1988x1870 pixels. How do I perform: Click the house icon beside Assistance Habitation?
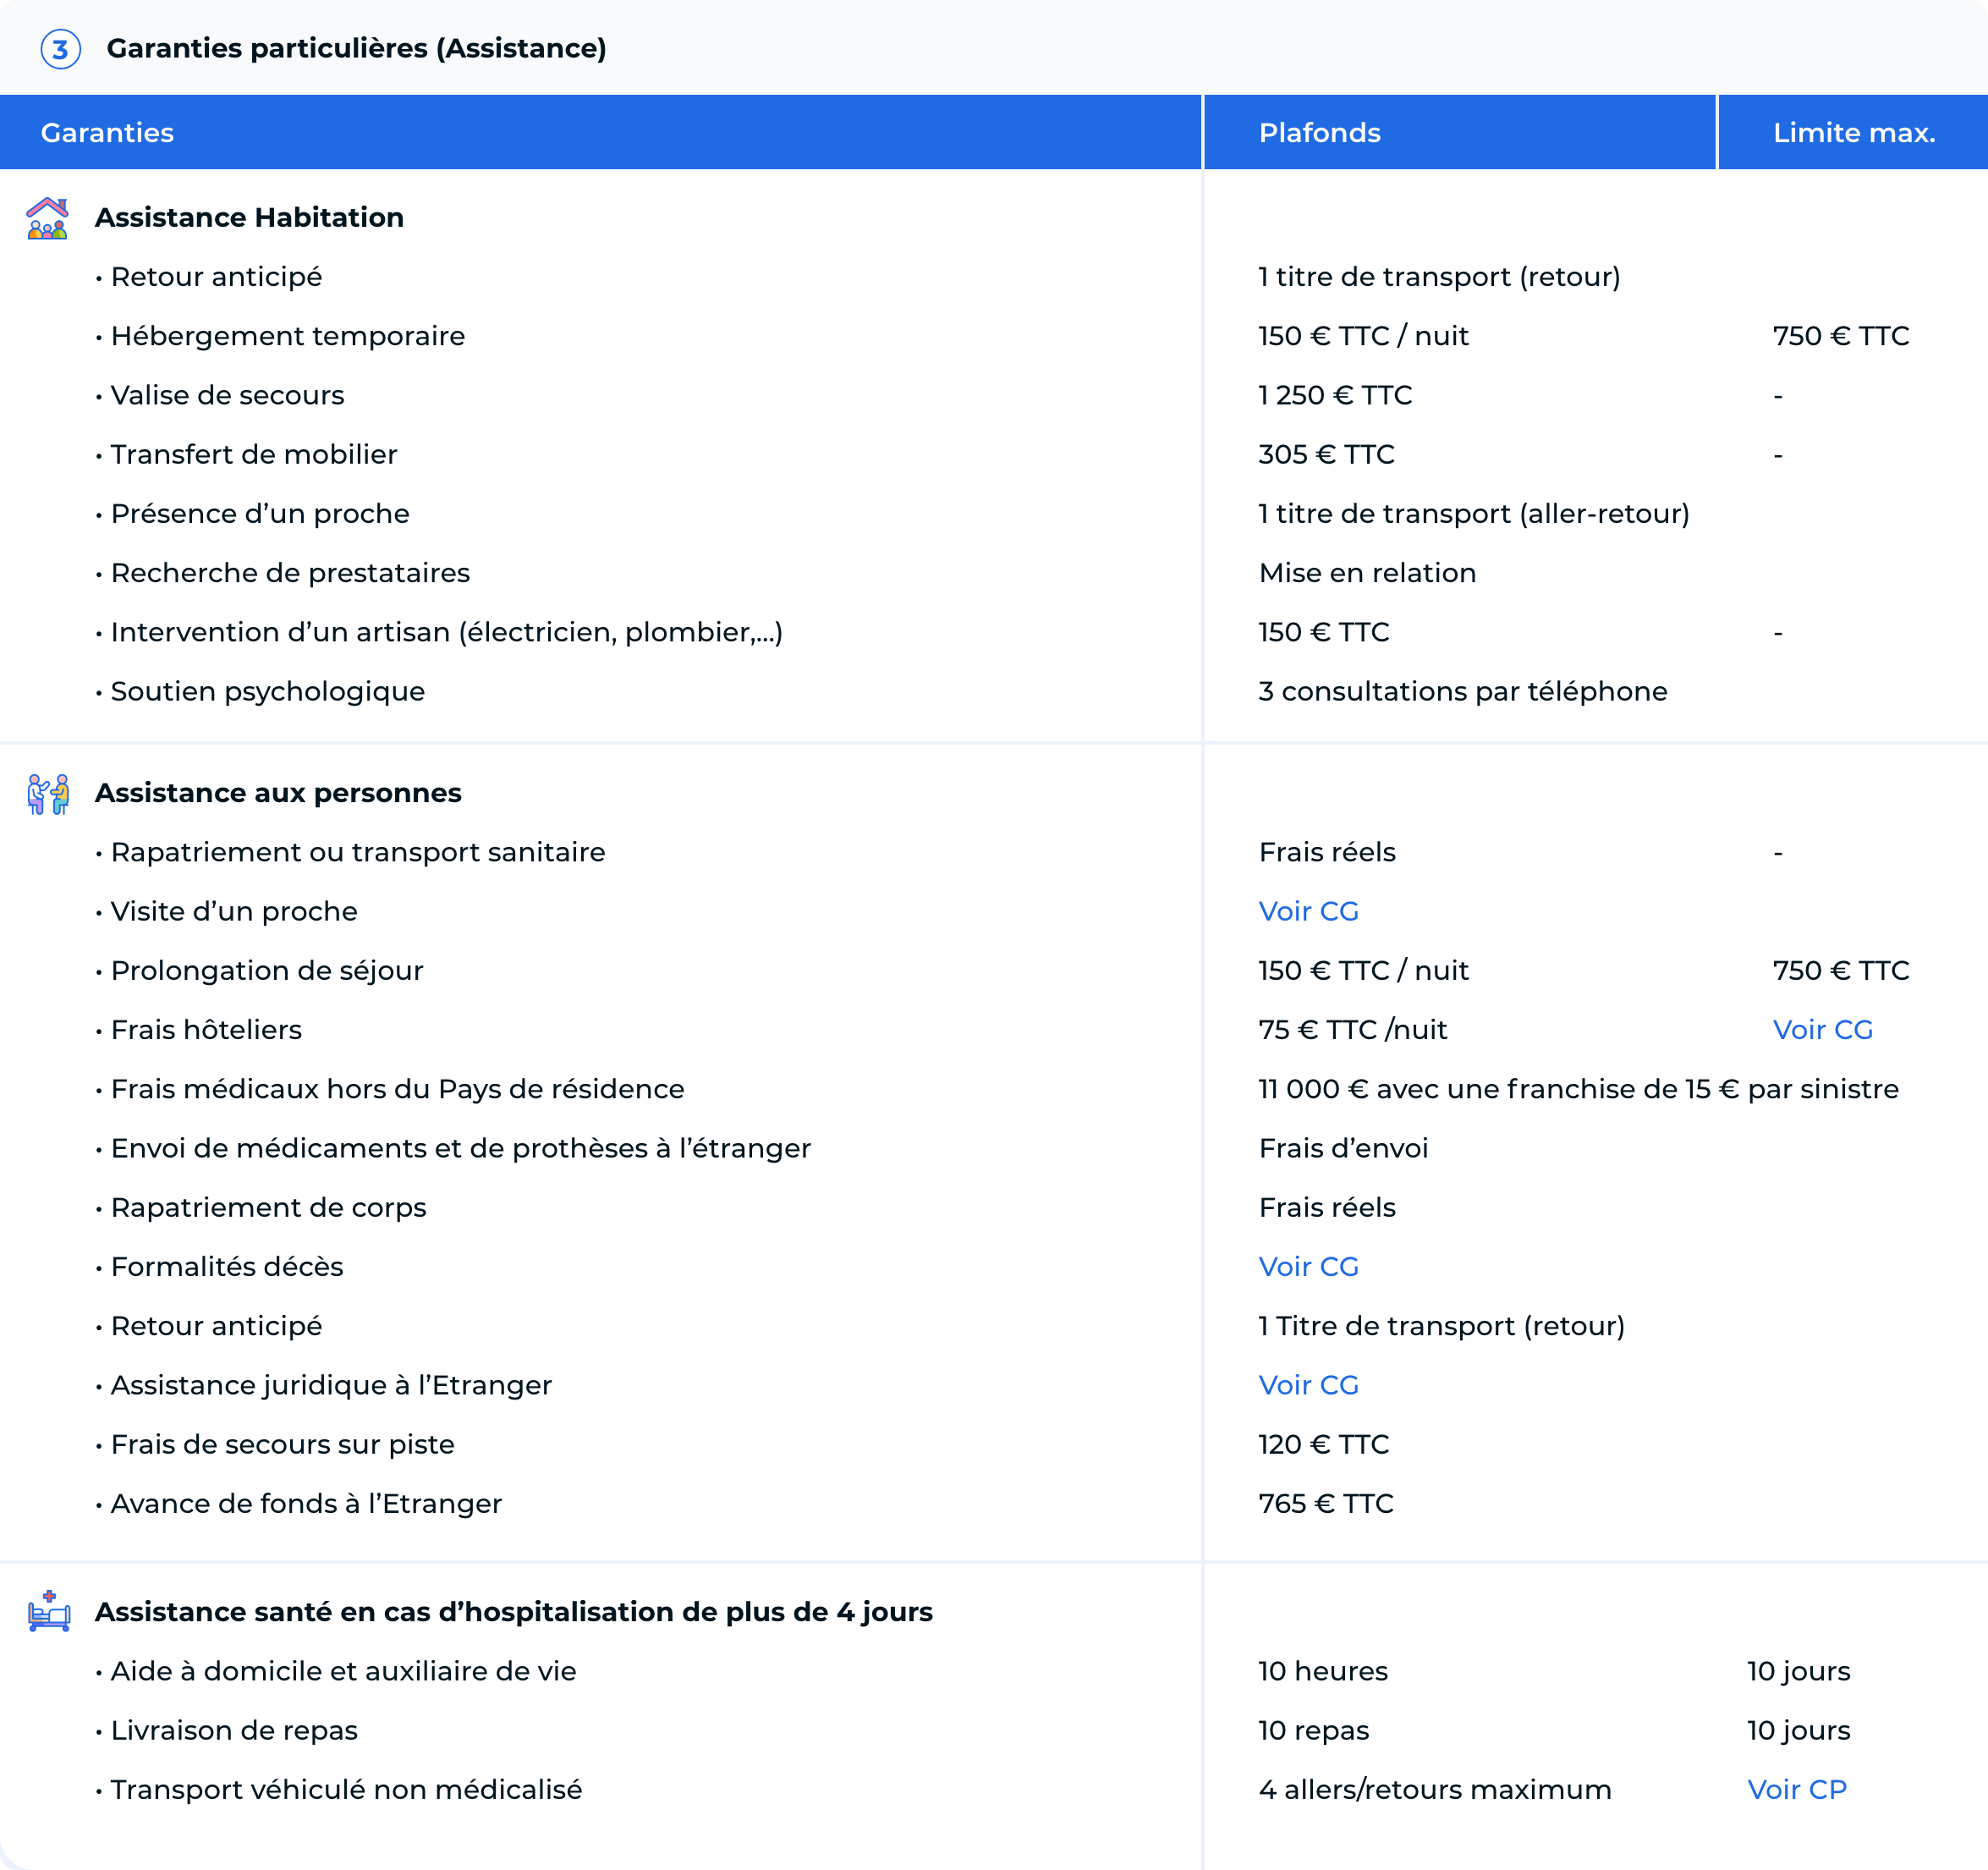(47, 218)
